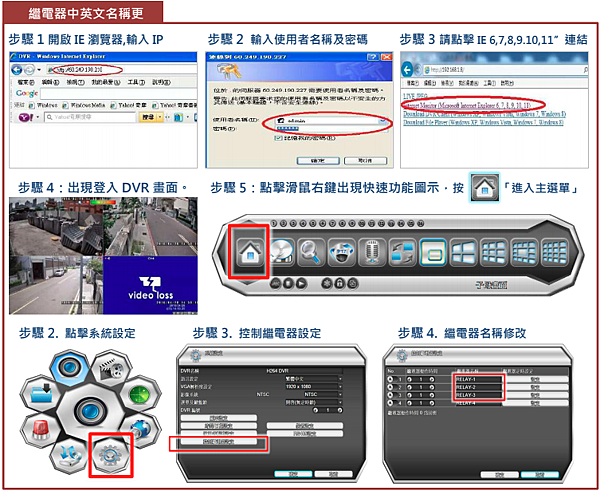Increase relay 1 duration with right arrow
The height and width of the screenshot is (491, 600).
[x=432, y=379]
